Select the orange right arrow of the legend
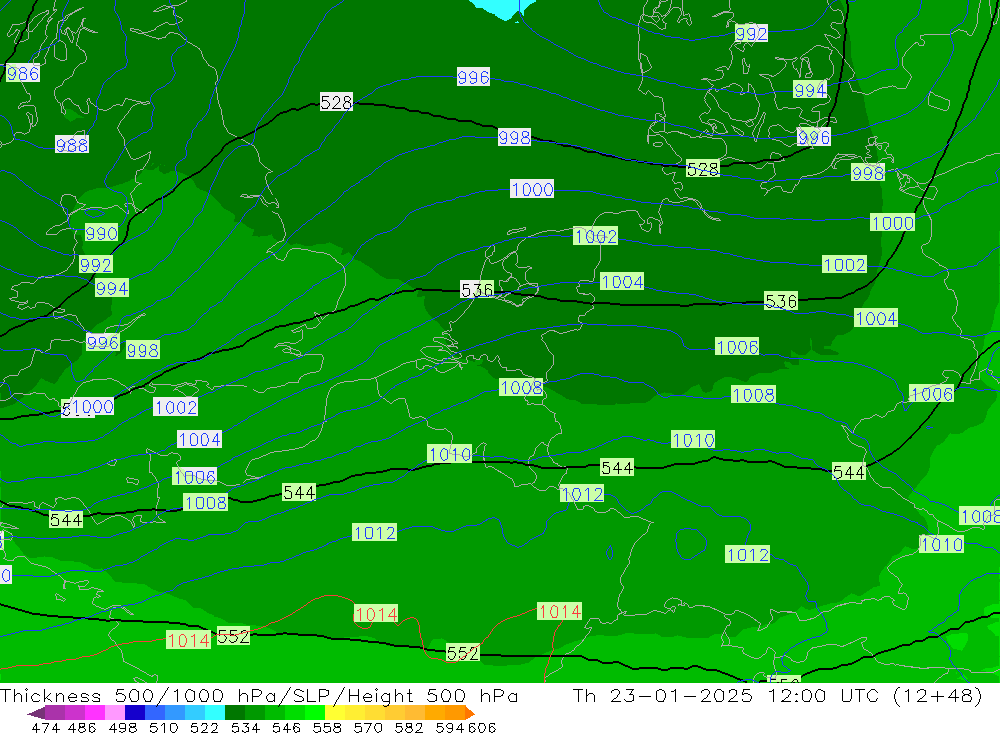Viewport: 1000px width, 733px height. coord(470,714)
